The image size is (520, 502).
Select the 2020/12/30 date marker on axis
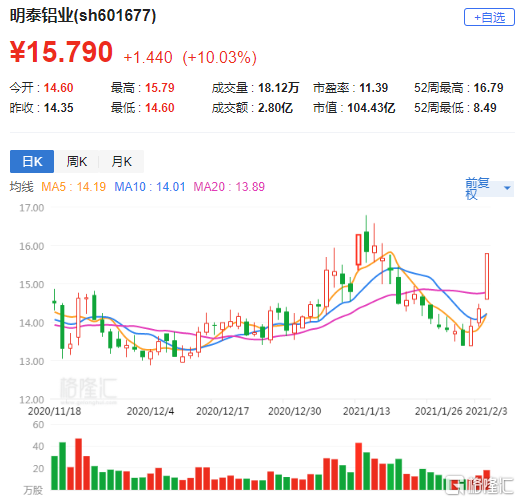click(x=295, y=411)
